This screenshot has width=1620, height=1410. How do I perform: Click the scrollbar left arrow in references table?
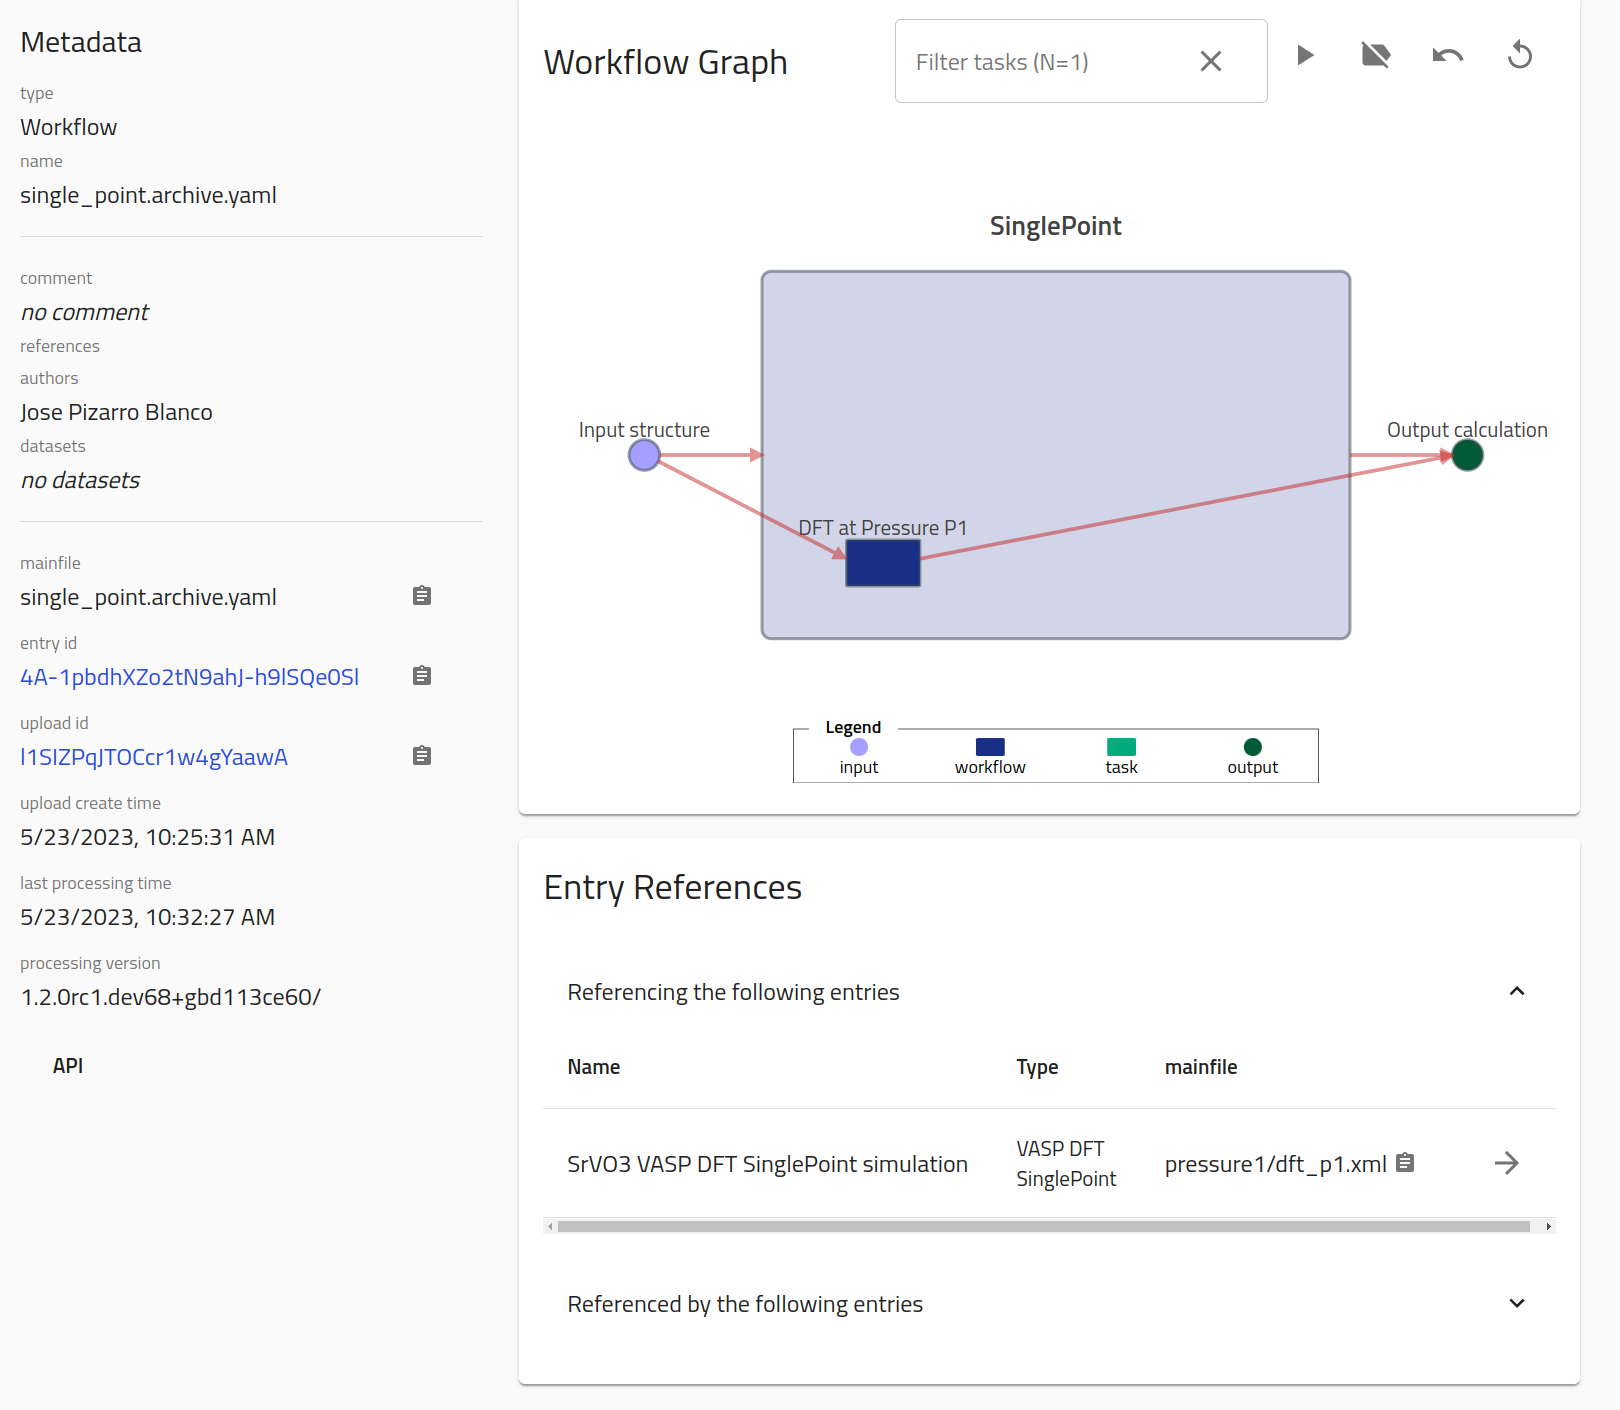coord(550,1226)
